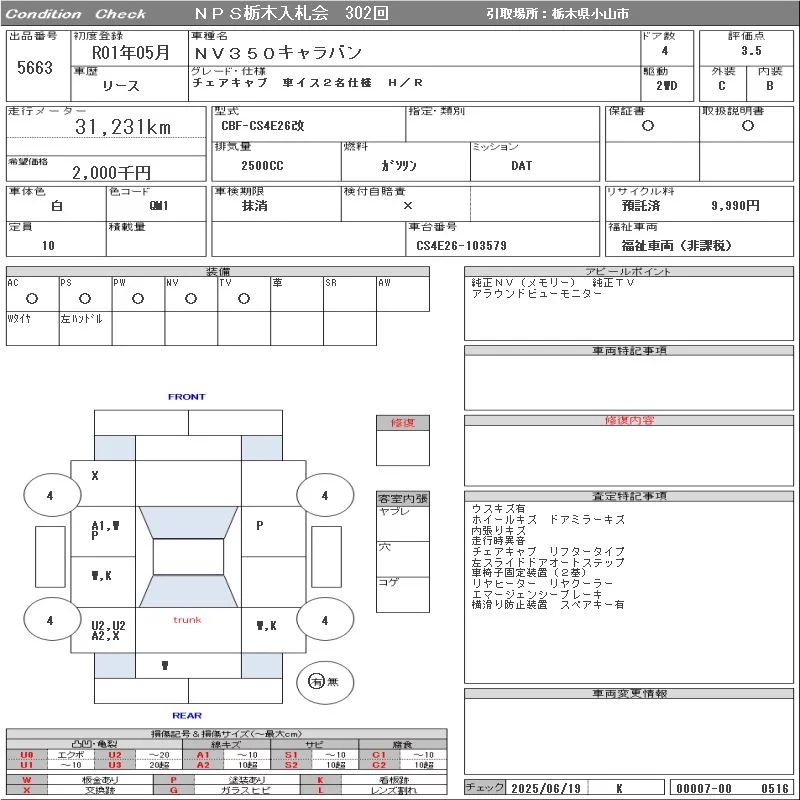Select the drive type 2WD
Image resolution: width=800 pixels, height=800 pixels.
[x=667, y=86]
